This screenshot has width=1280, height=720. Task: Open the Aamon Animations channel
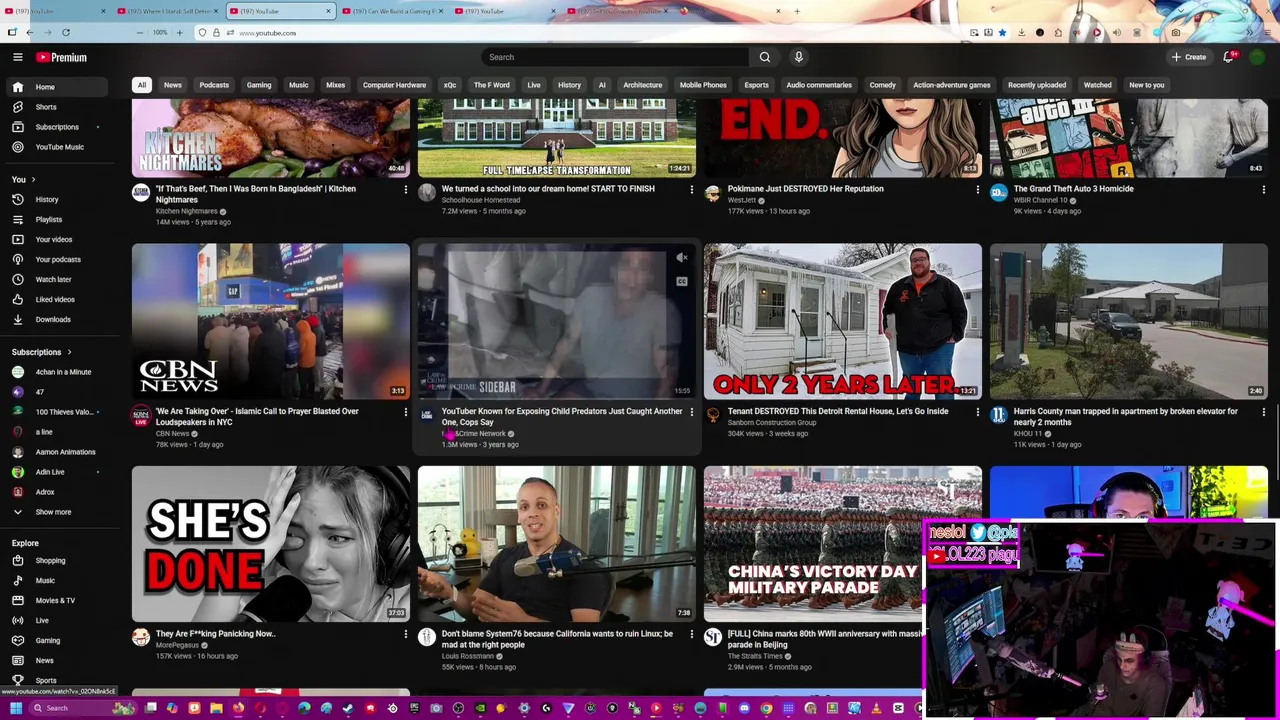pyautogui.click(x=56, y=452)
